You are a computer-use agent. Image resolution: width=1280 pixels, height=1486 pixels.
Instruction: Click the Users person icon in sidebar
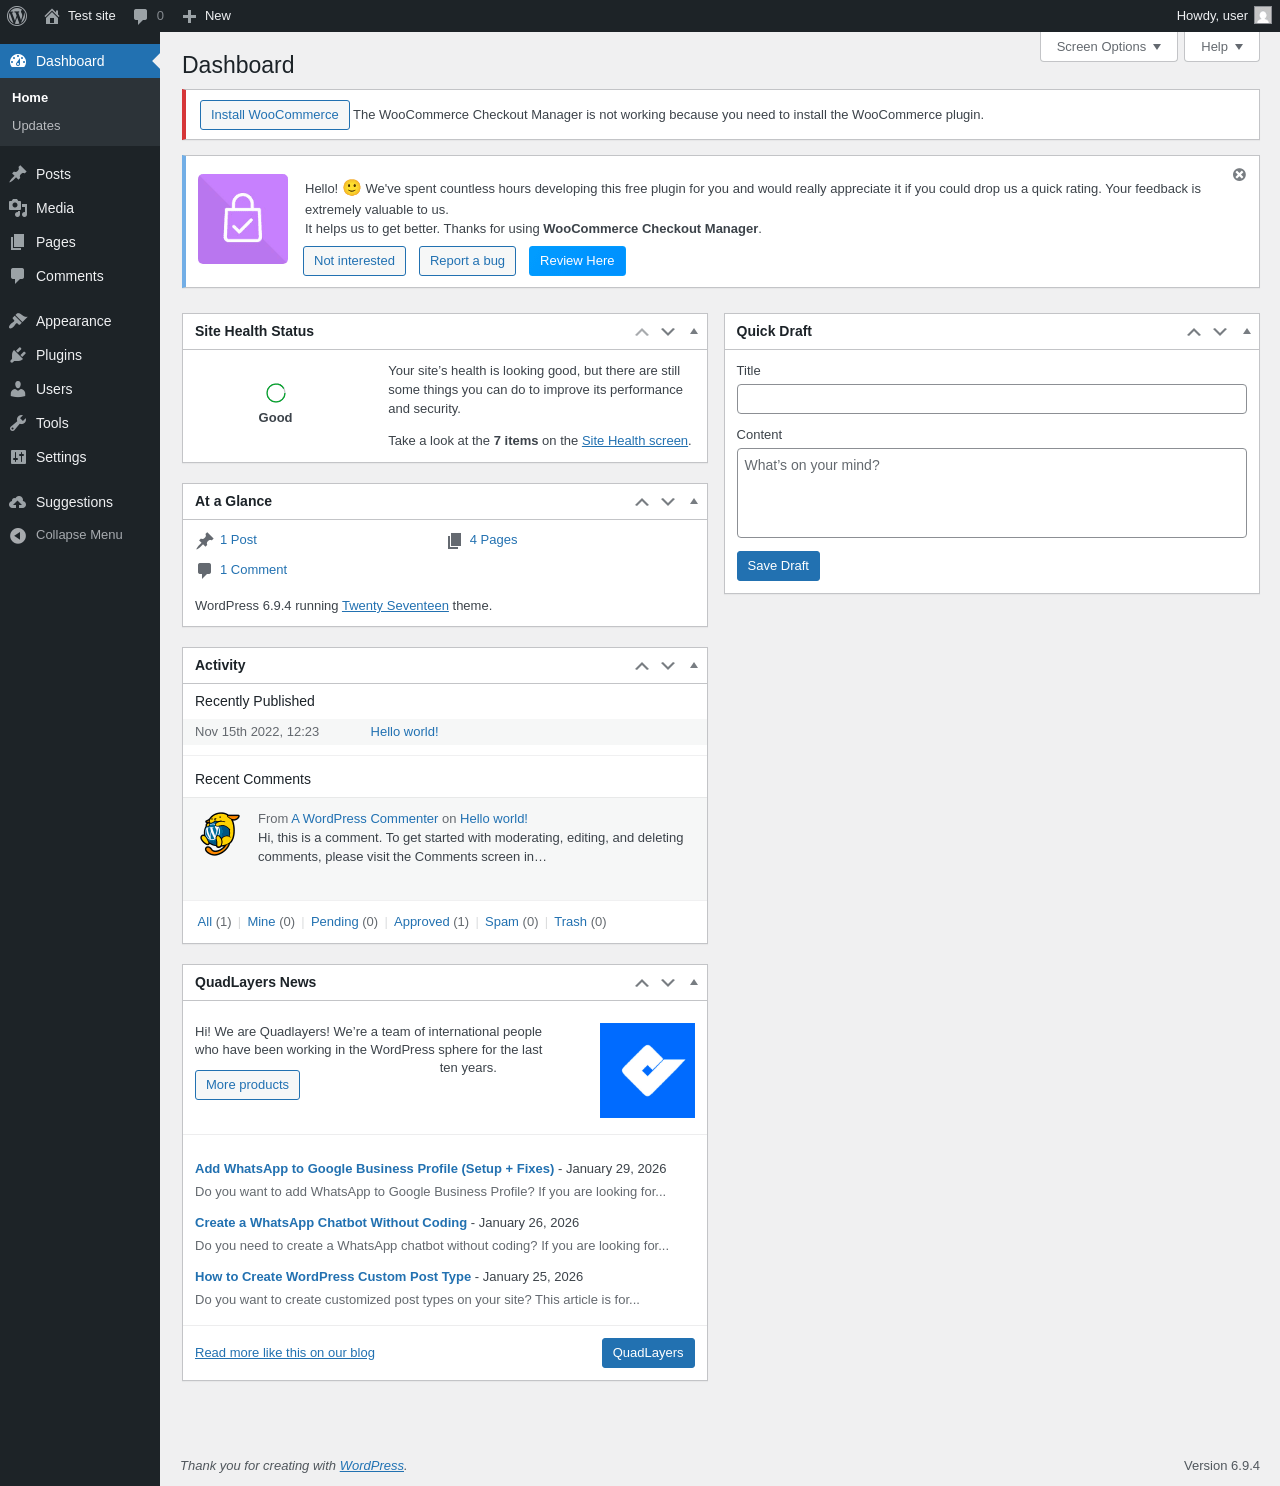18,389
